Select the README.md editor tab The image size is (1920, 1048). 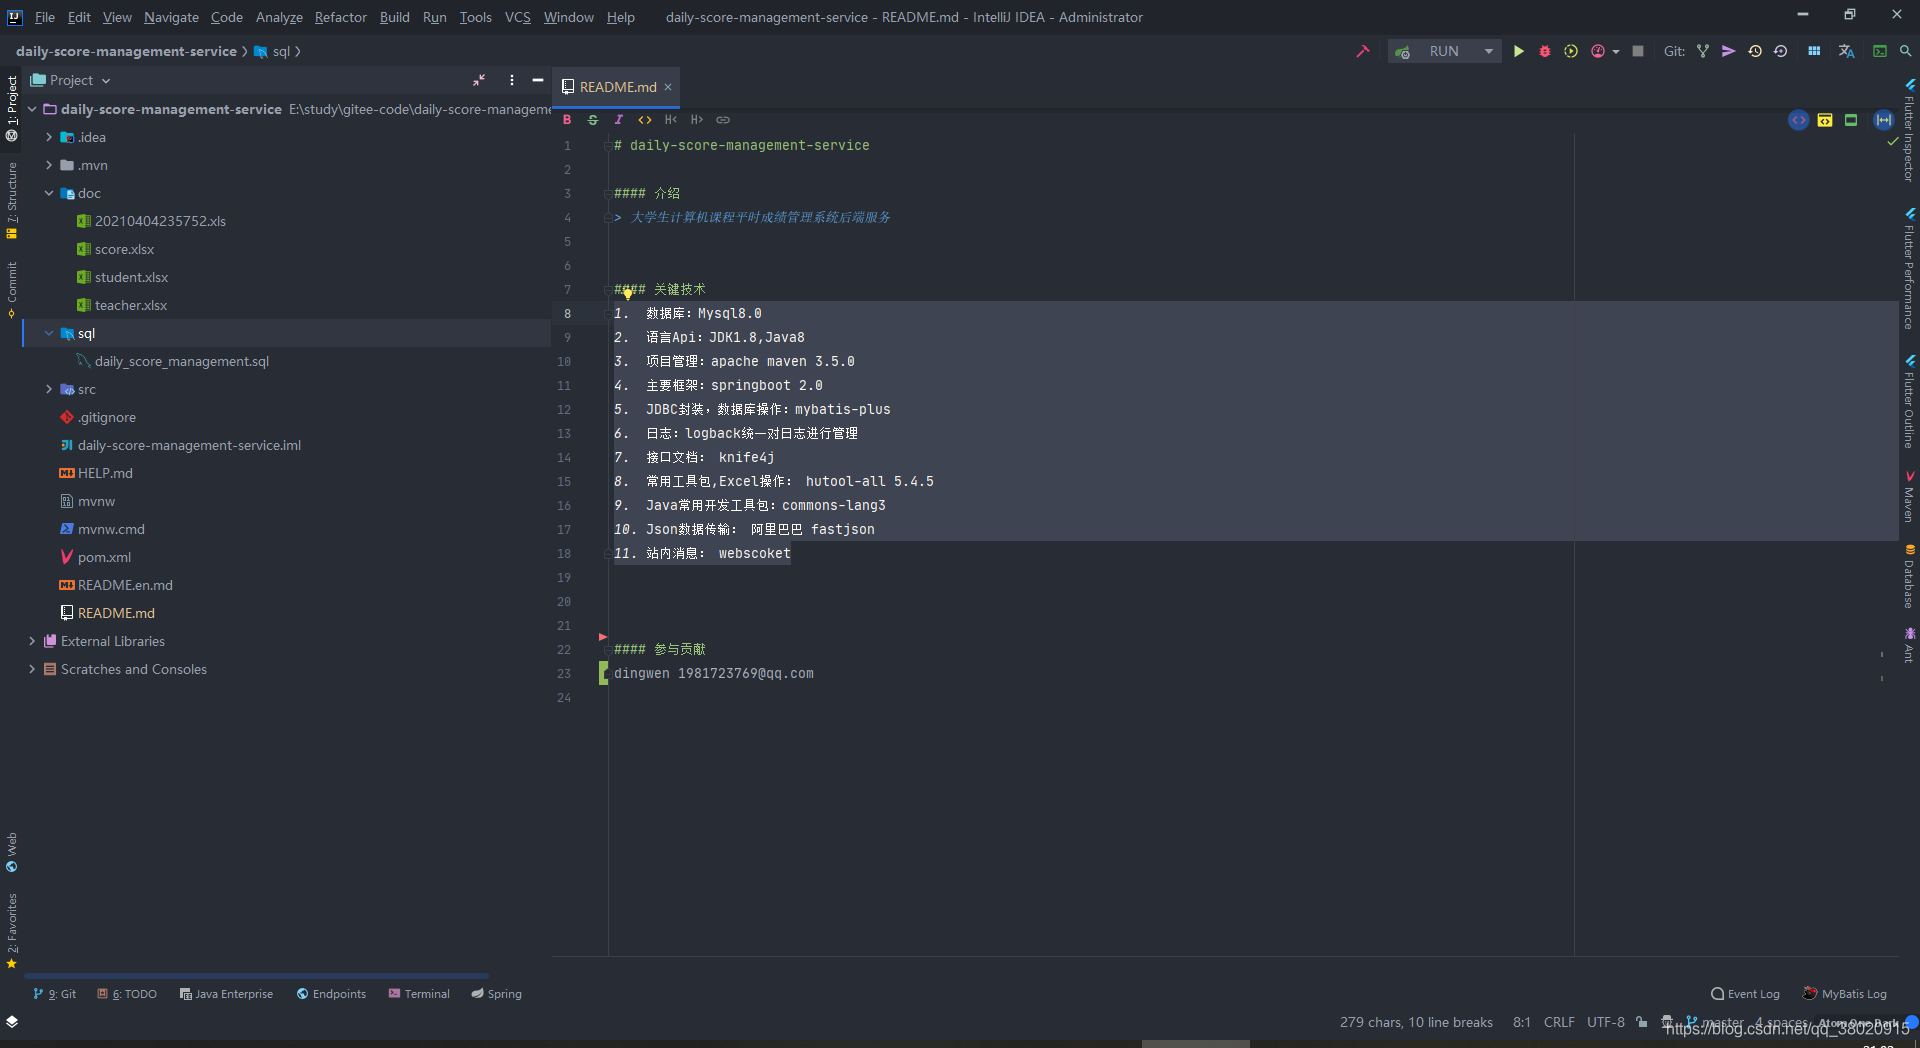(617, 87)
